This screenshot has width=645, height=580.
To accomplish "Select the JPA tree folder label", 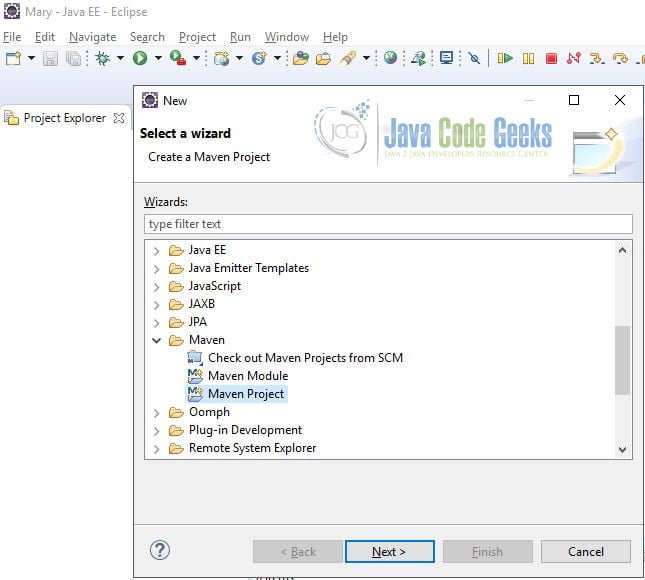I will pyautogui.click(x=198, y=322).
